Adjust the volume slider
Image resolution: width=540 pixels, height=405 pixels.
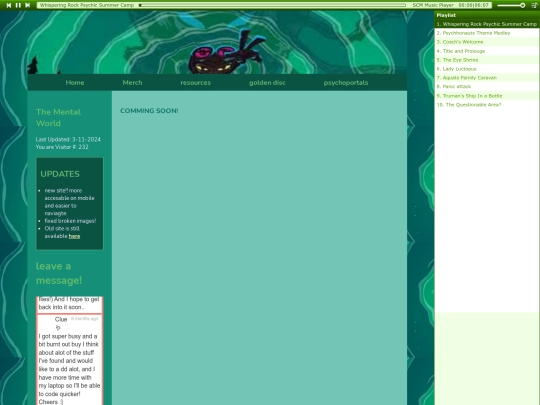(x=511, y=5)
